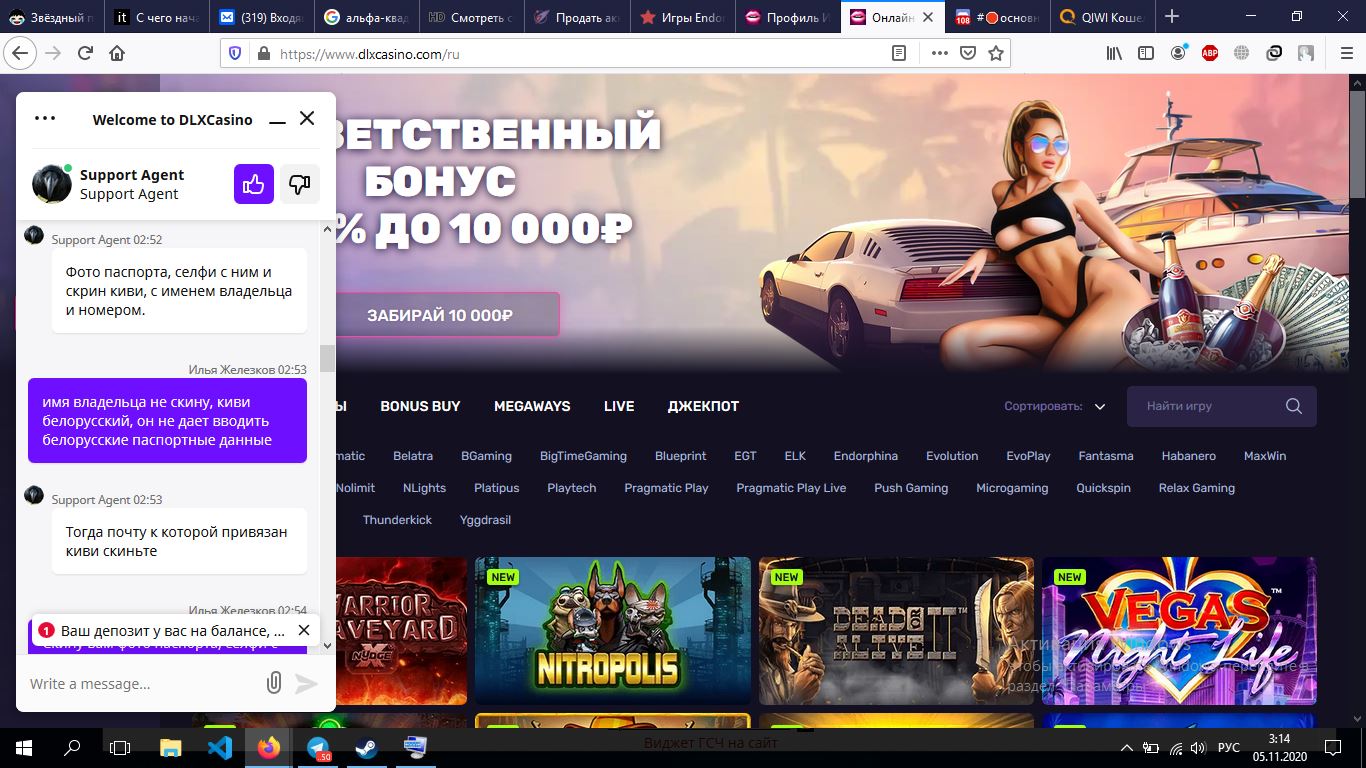Filter by Relax Gaming provider
This screenshot has width=1366, height=768.
point(1197,488)
